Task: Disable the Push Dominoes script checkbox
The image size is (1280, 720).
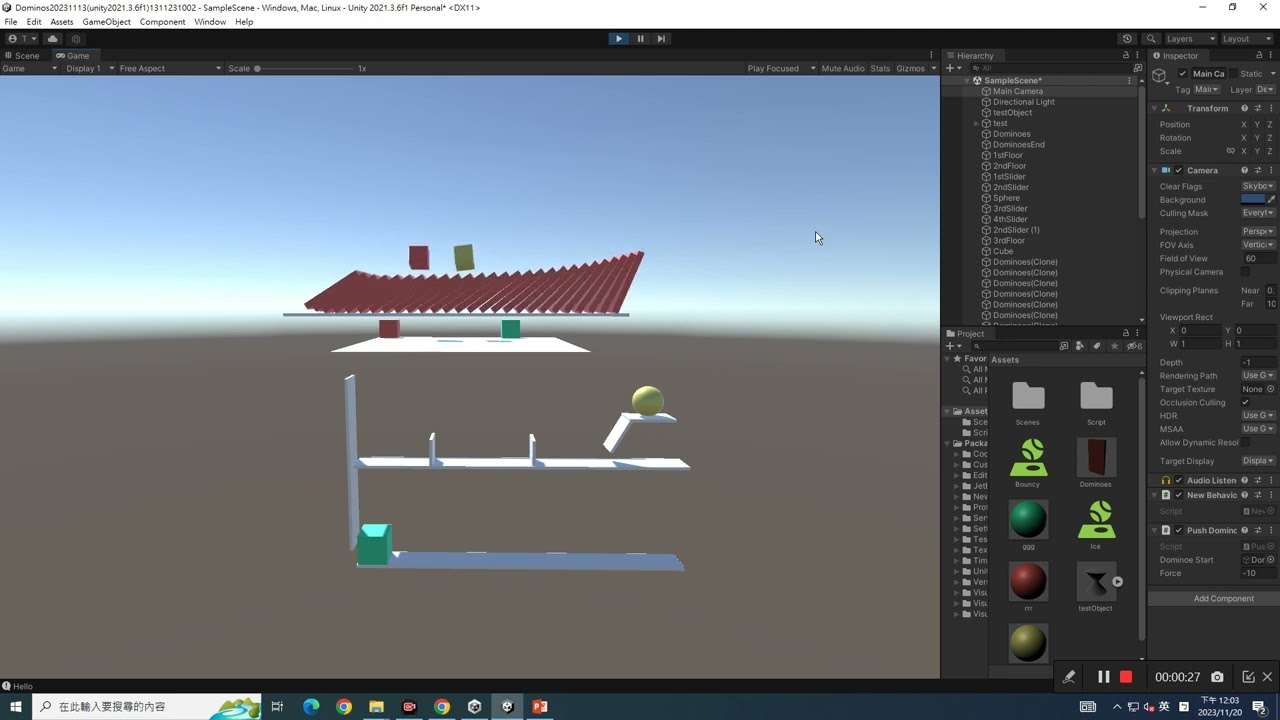Action: point(1179,531)
